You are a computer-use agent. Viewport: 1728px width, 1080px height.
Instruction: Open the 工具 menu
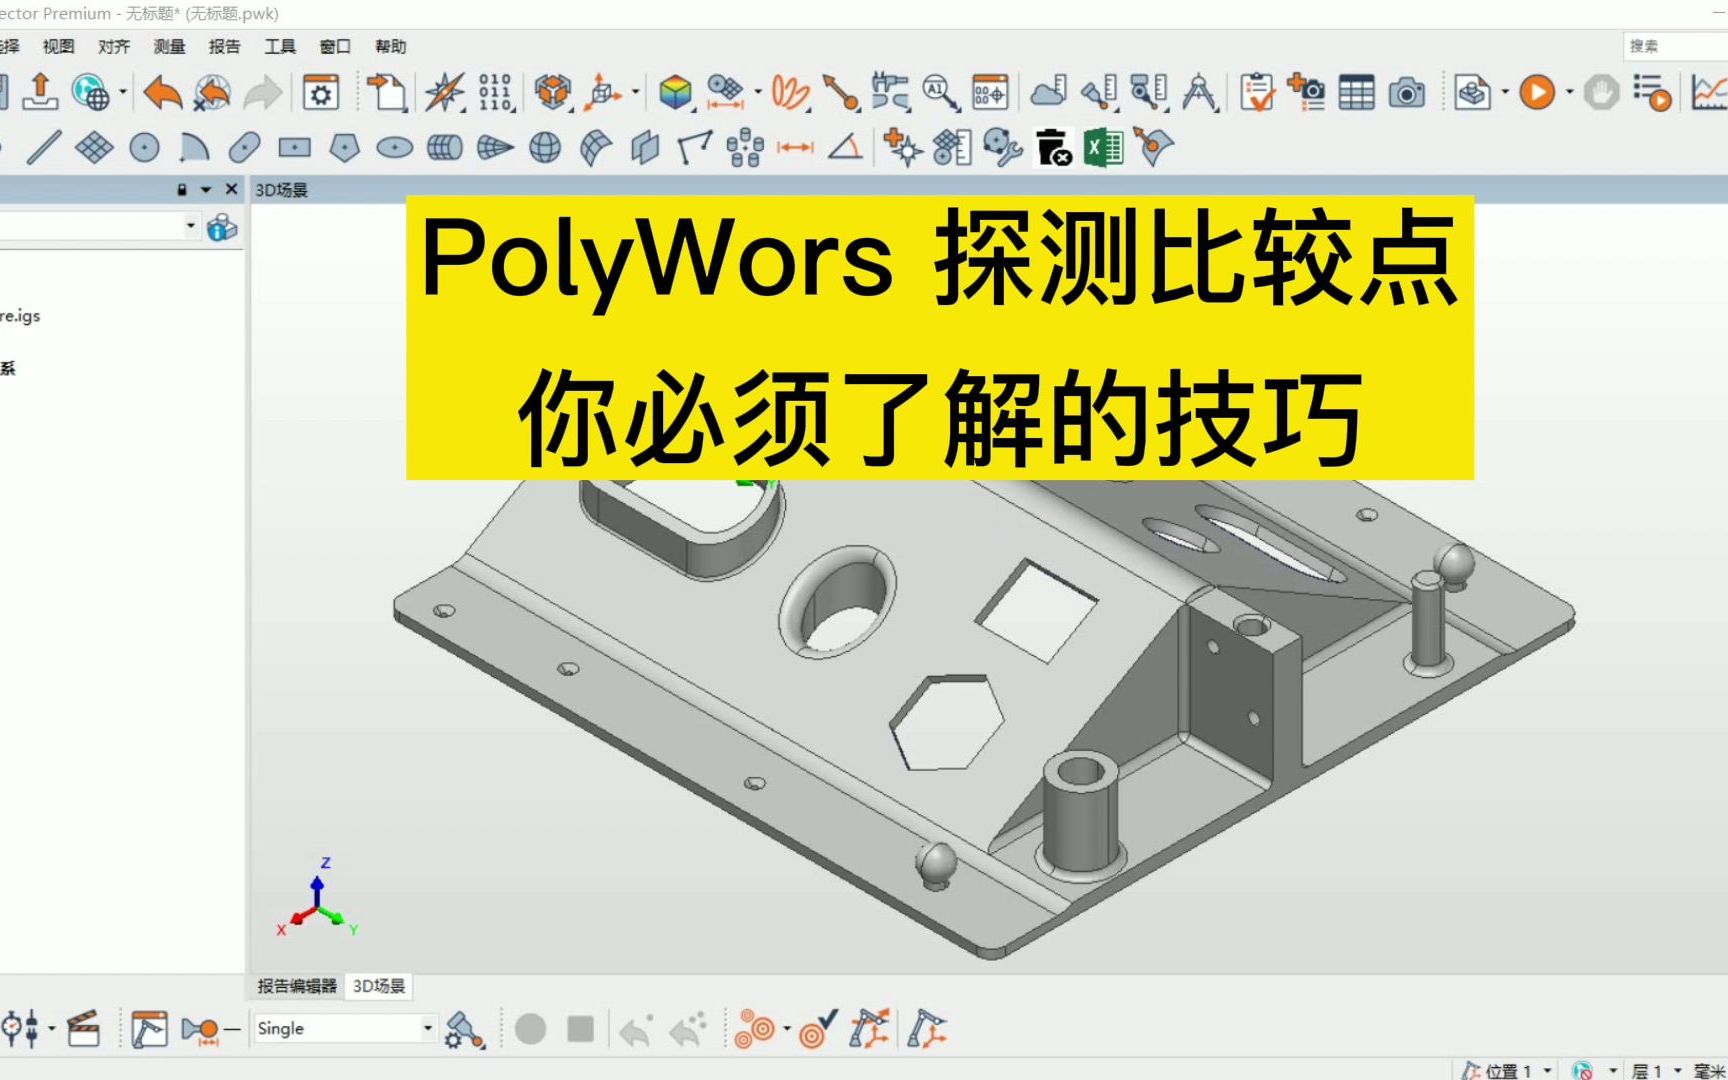tap(280, 46)
